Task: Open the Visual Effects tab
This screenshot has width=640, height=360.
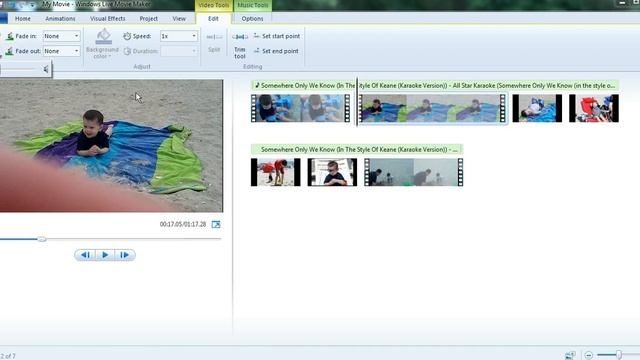Action: pyautogui.click(x=107, y=19)
